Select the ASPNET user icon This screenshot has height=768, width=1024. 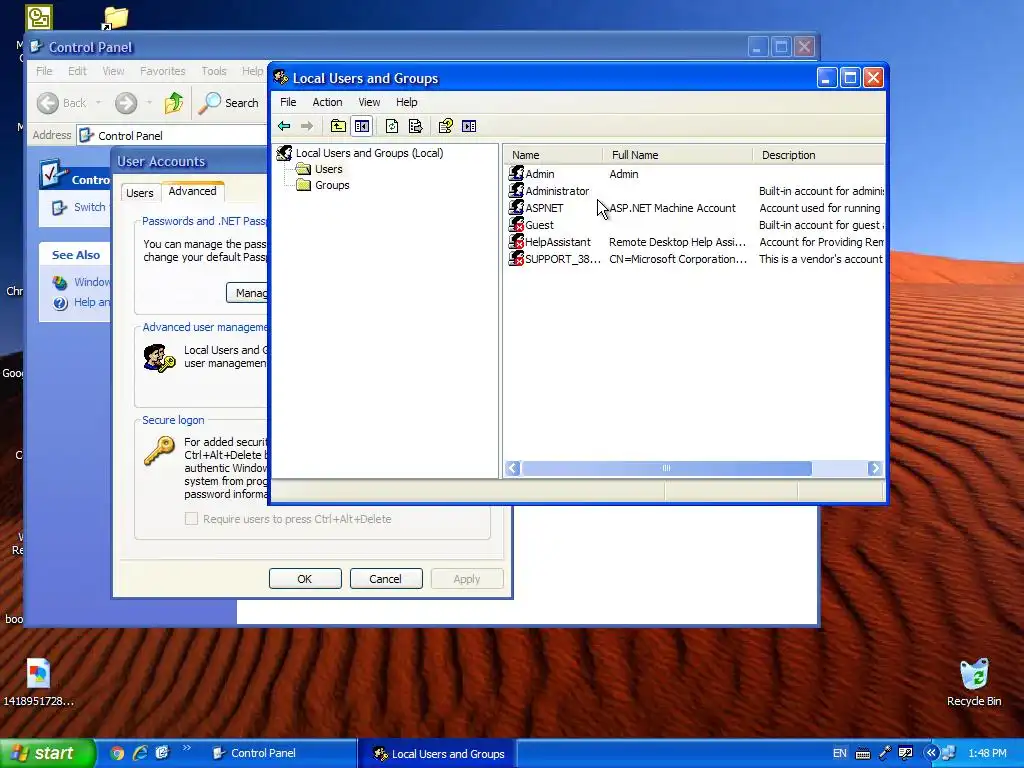[x=516, y=208]
